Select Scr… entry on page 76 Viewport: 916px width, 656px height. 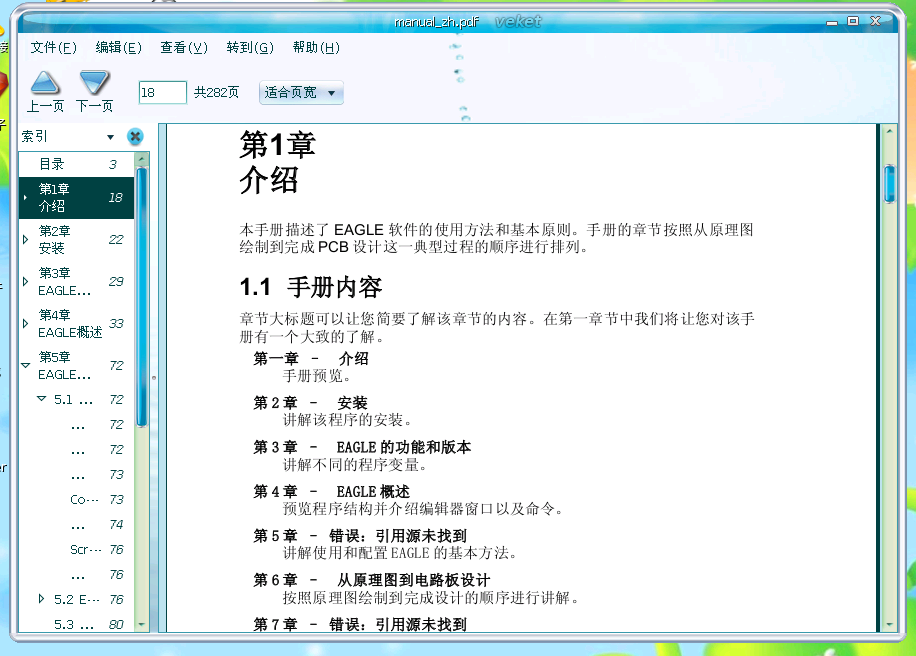(x=77, y=550)
